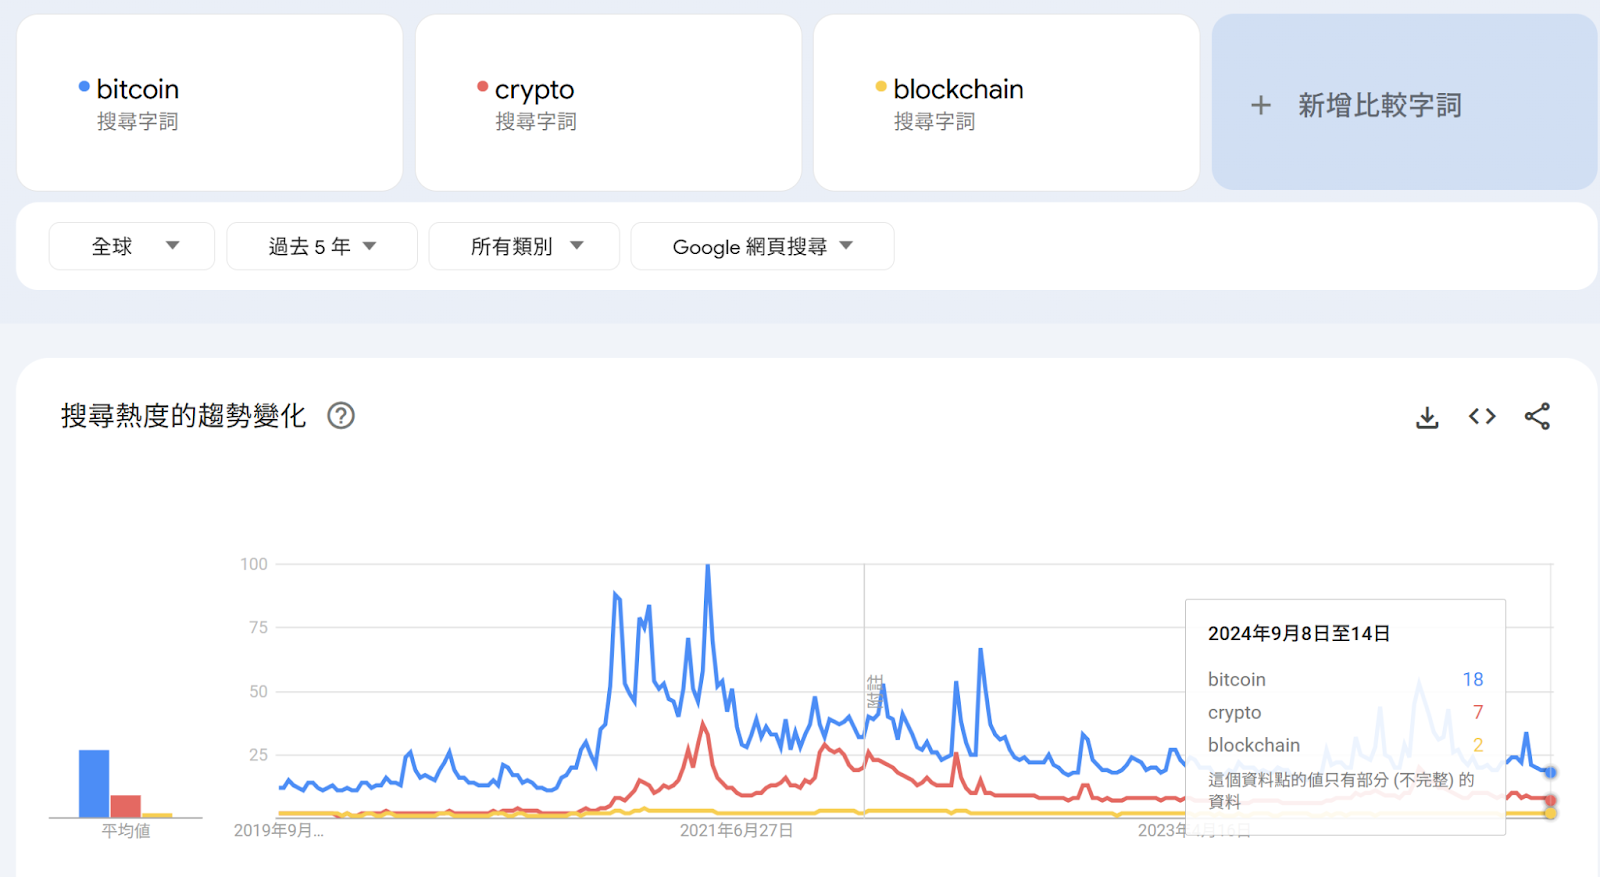Click 新增比較字詞 to add a term
Viewport: 1600px width, 877px height.
click(x=1379, y=105)
